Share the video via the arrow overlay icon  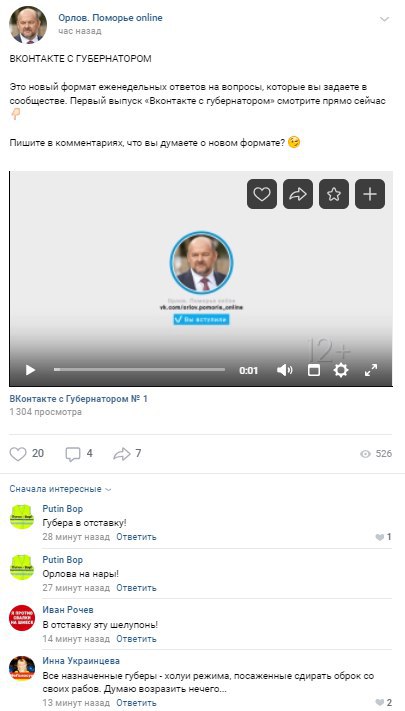tap(298, 194)
